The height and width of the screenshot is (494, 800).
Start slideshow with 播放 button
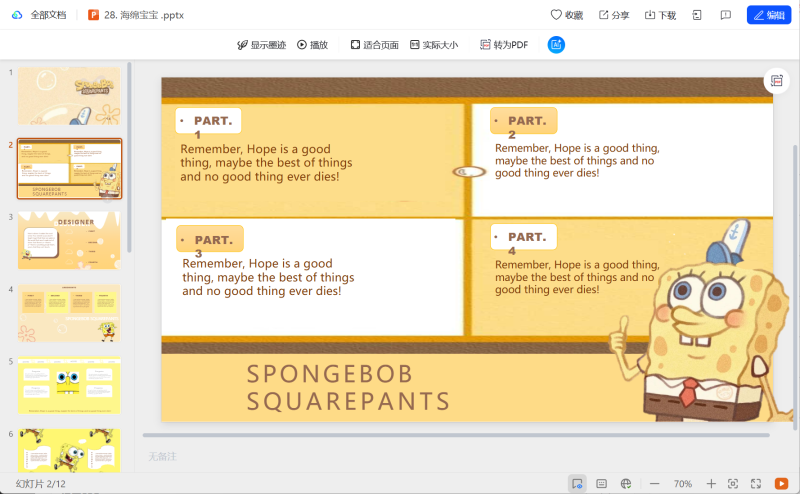point(312,45)
